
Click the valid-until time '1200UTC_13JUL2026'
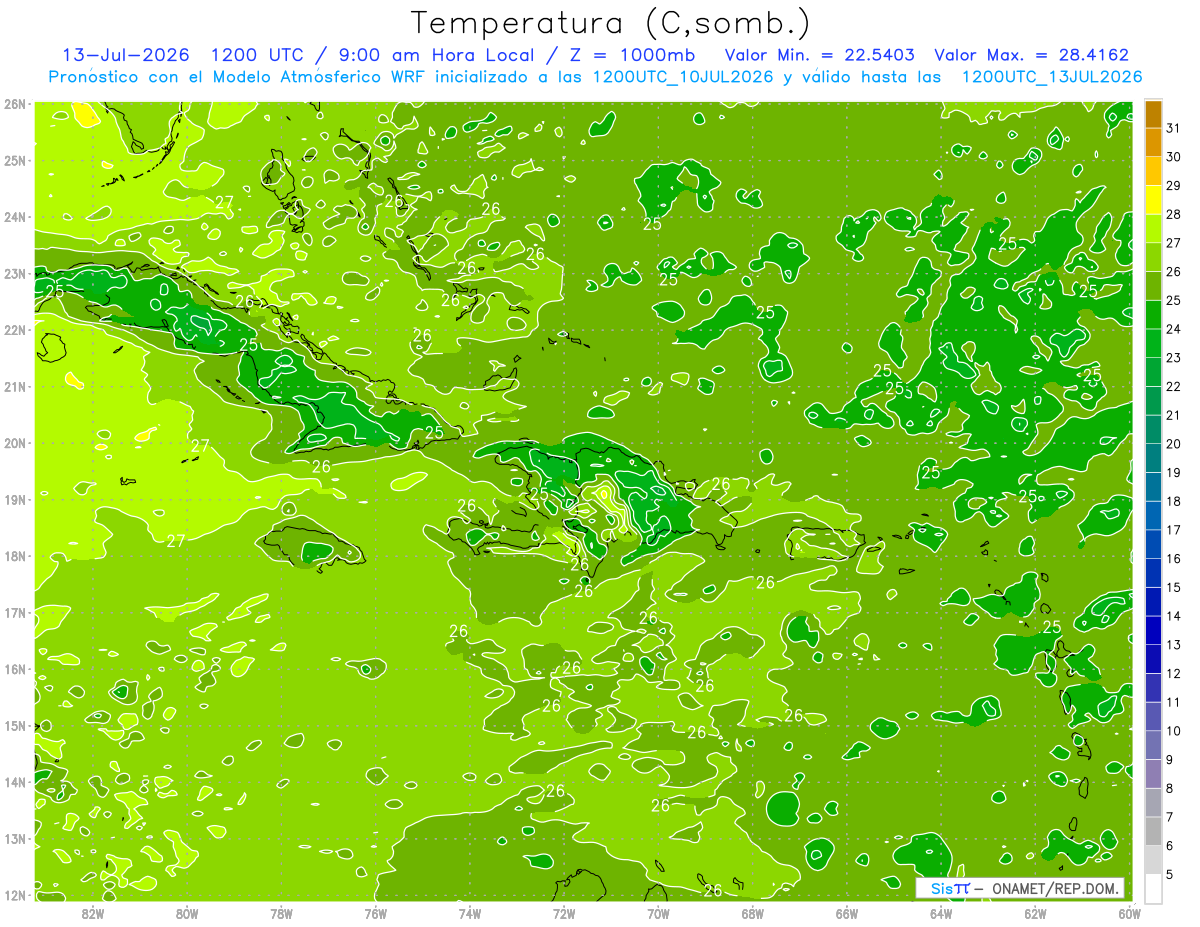pyautogui.click(x=1052, y=76)
